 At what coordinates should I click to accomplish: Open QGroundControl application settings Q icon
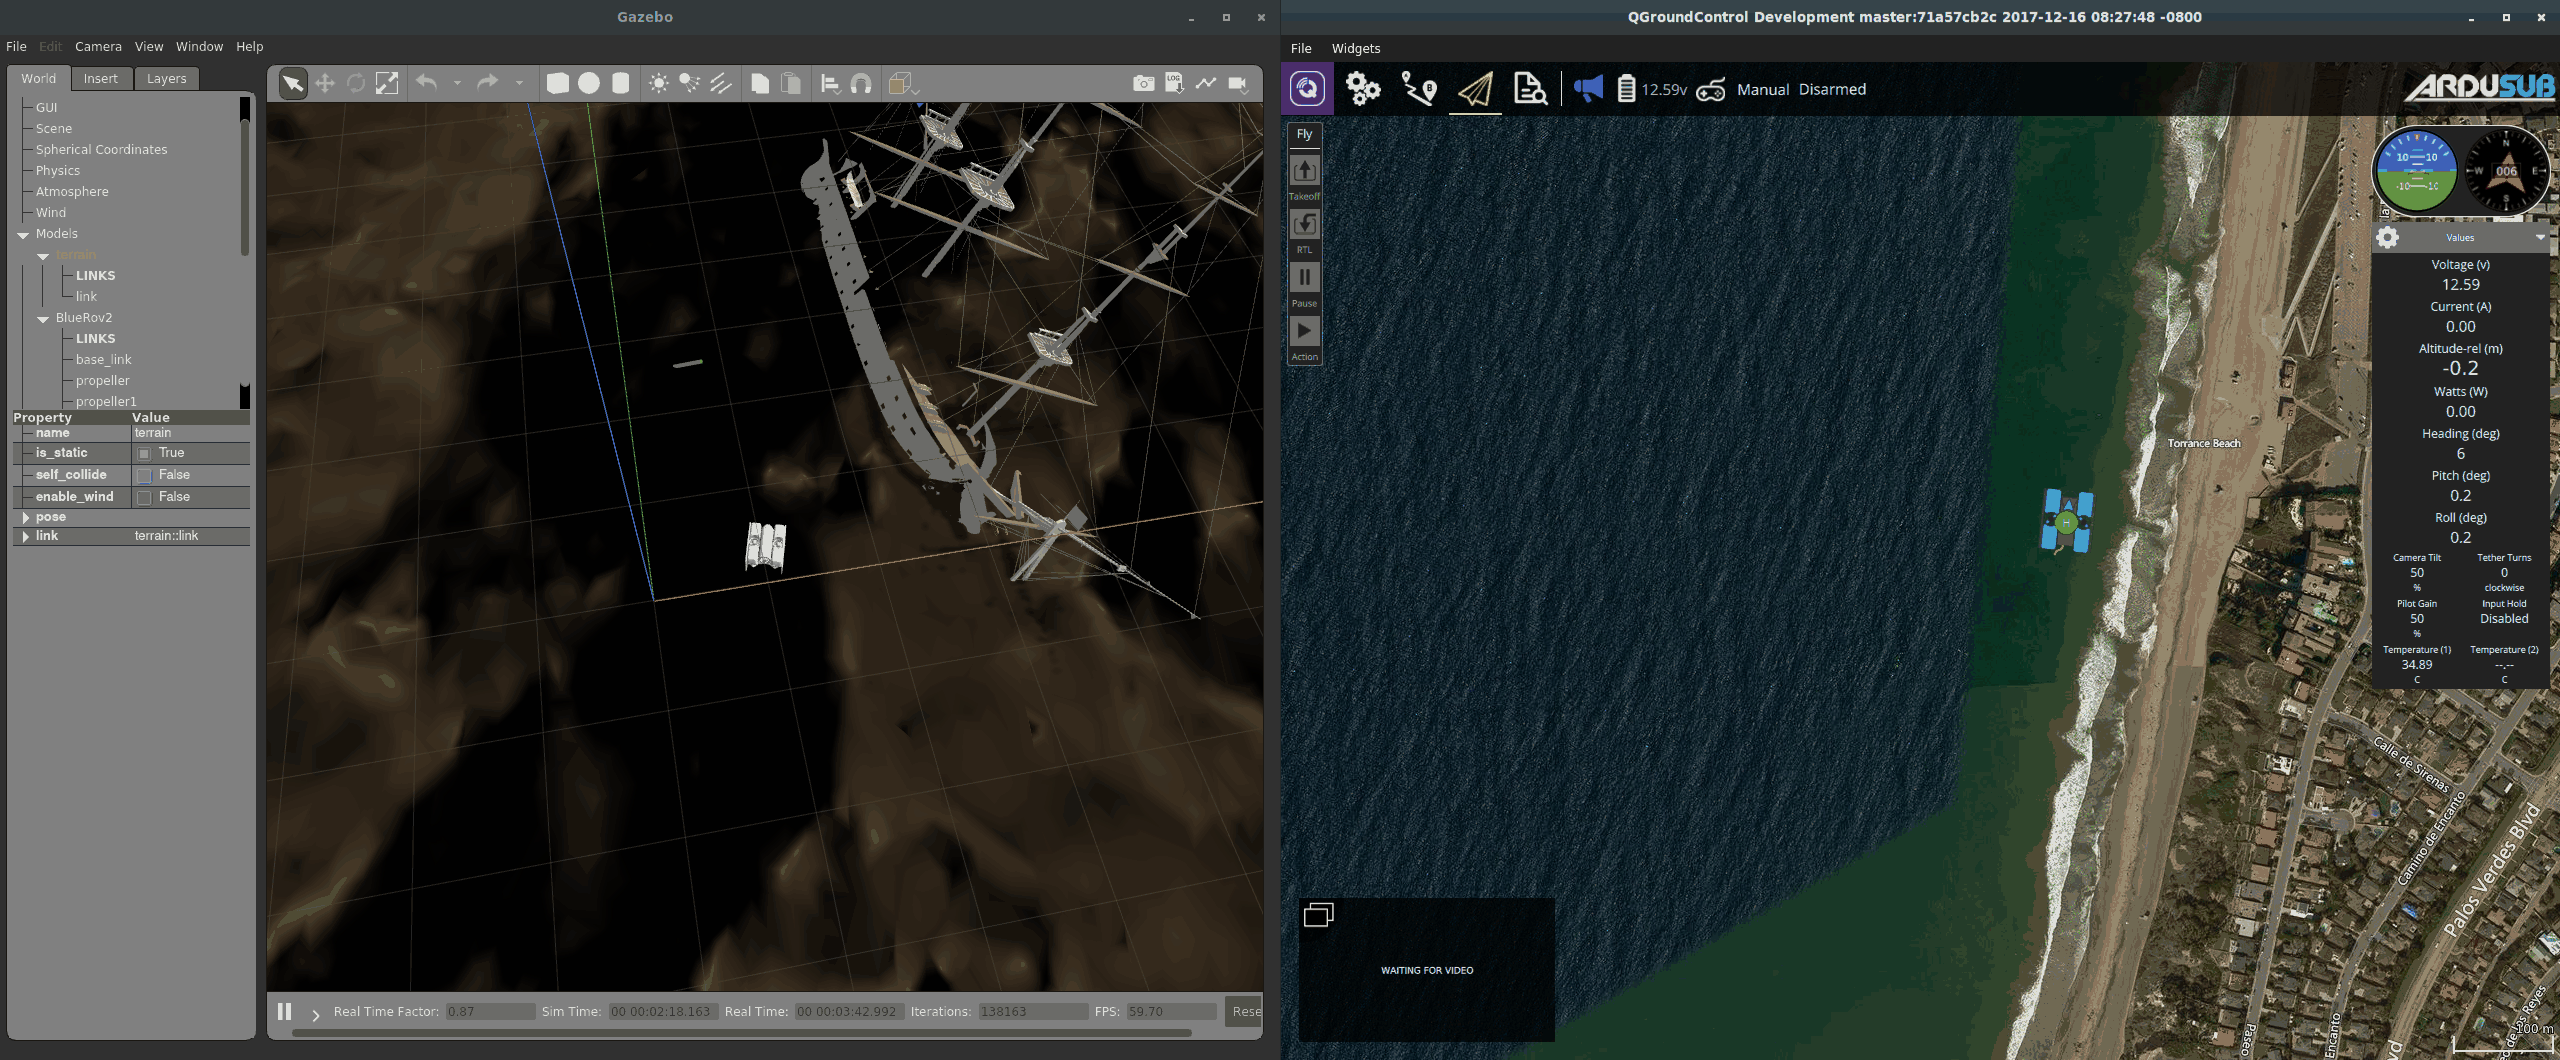tap(1307, 89)
